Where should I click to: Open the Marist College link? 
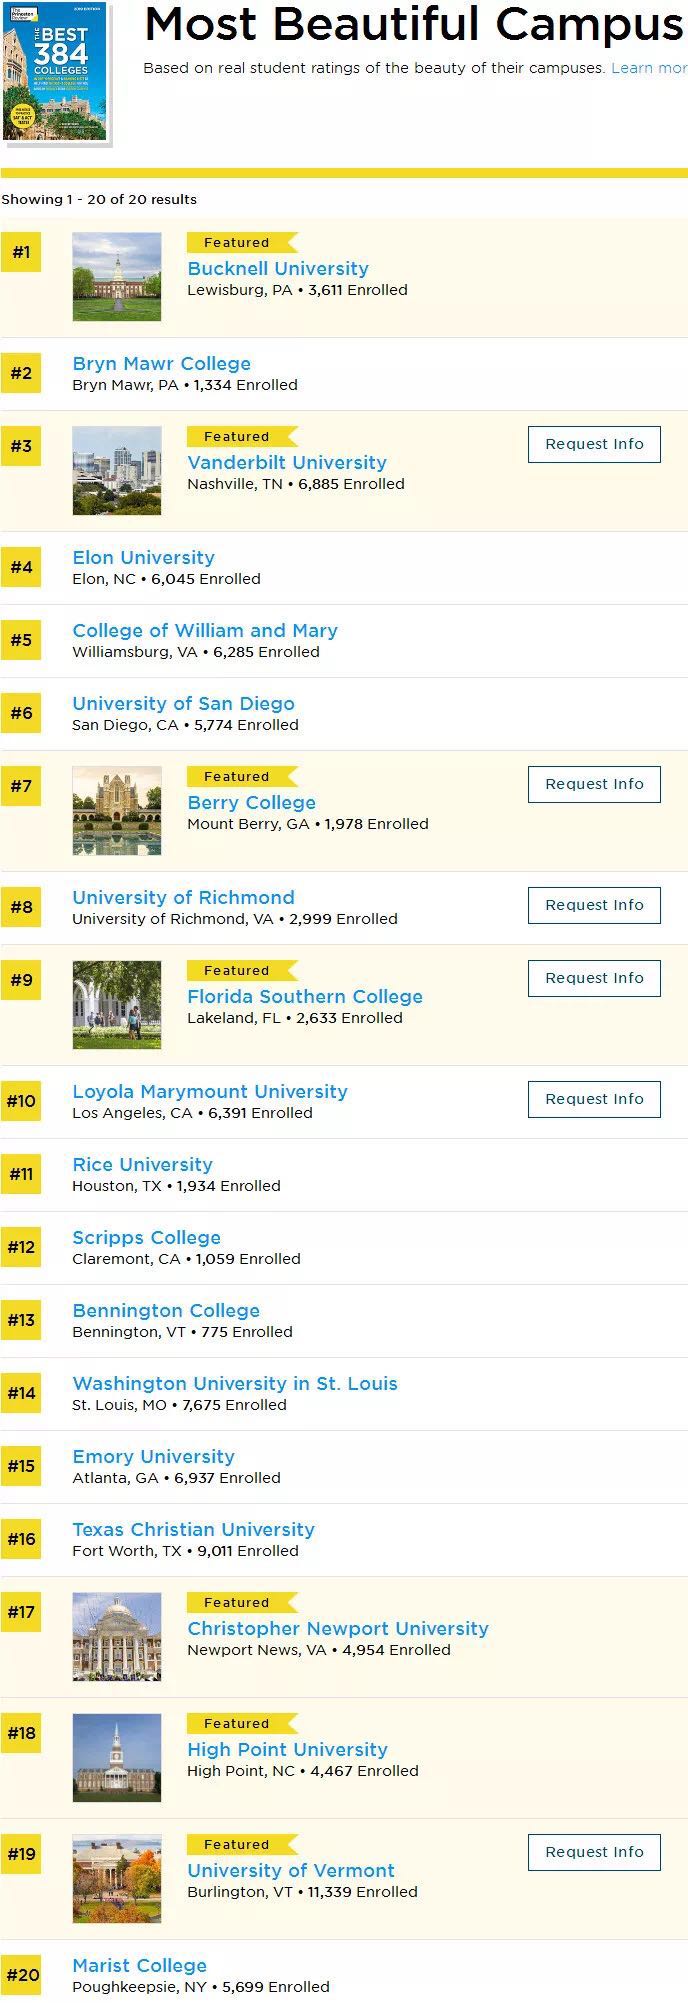point(139,1966)
